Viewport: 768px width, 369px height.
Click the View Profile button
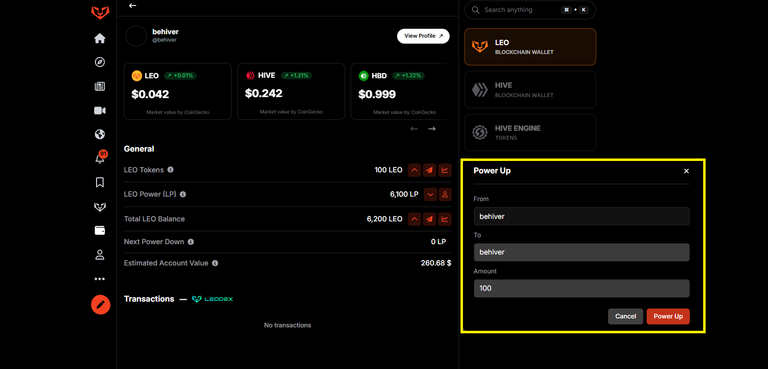tap(423, 36)
